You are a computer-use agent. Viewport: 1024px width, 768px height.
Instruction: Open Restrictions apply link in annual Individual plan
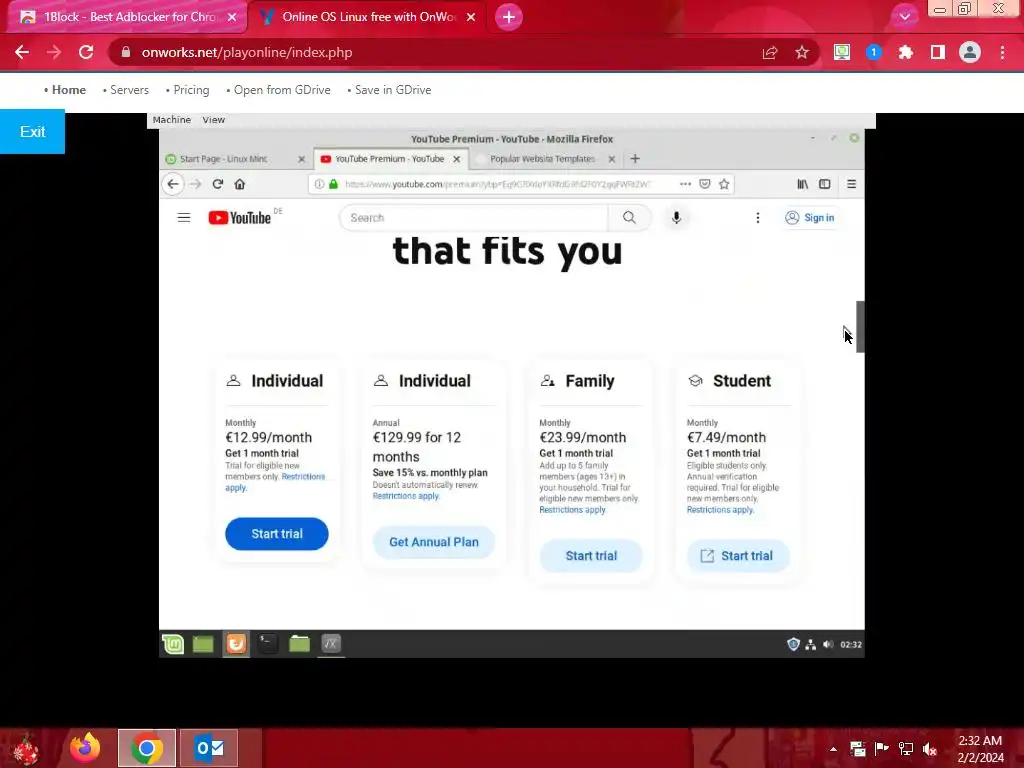click(406, 496)
